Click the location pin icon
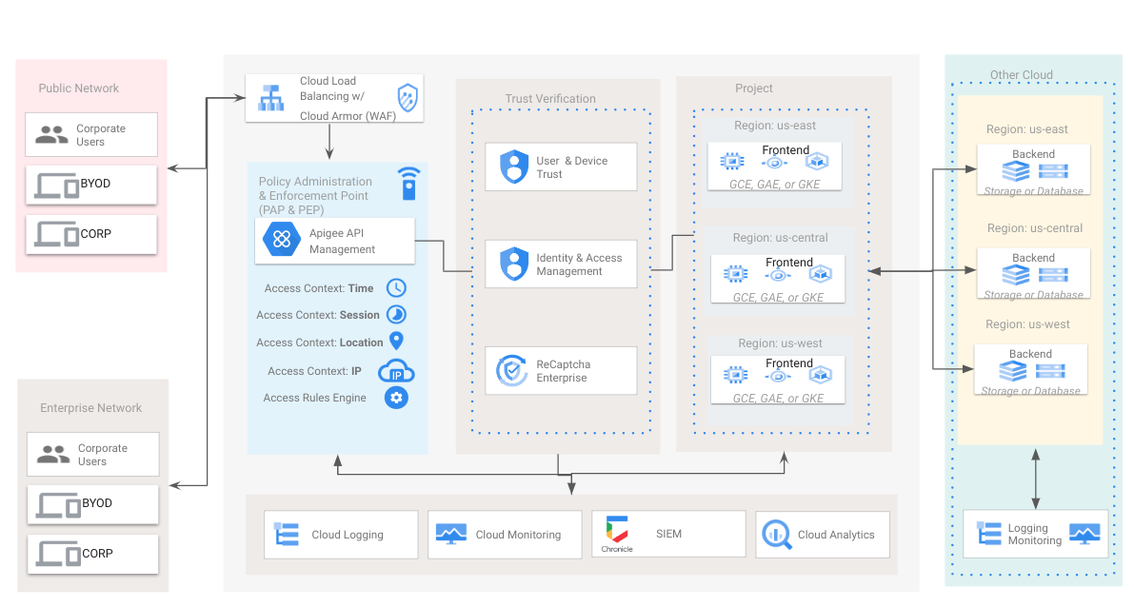Screen dimensions: 1134x607 396,341
